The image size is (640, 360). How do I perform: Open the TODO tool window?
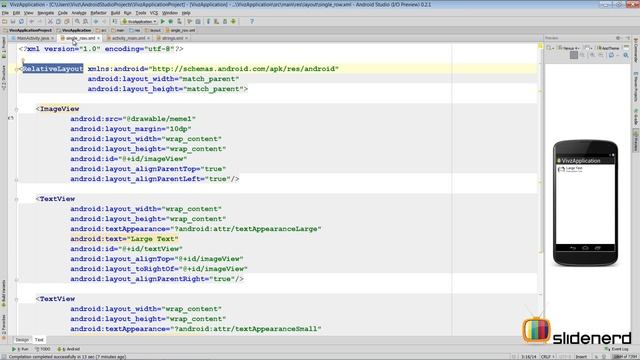[x=43, y=349]
